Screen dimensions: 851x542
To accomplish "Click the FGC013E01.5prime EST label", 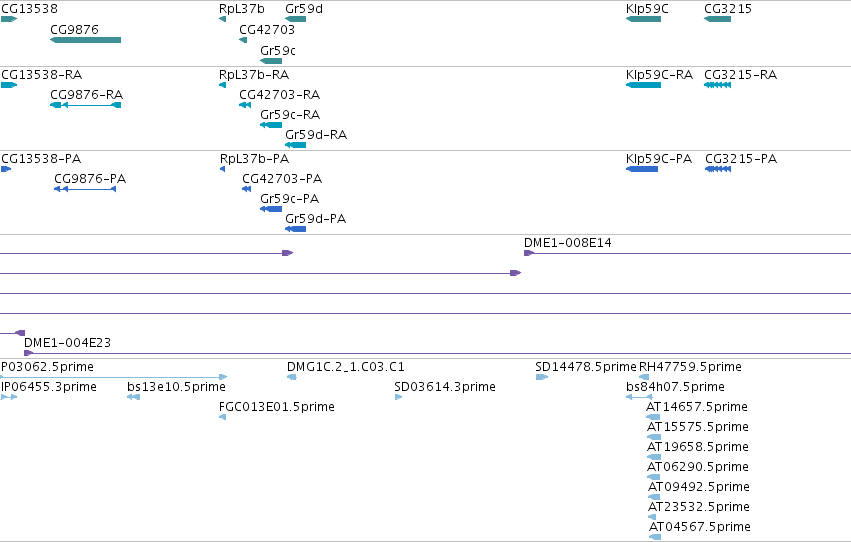I will tap(277, 407).
